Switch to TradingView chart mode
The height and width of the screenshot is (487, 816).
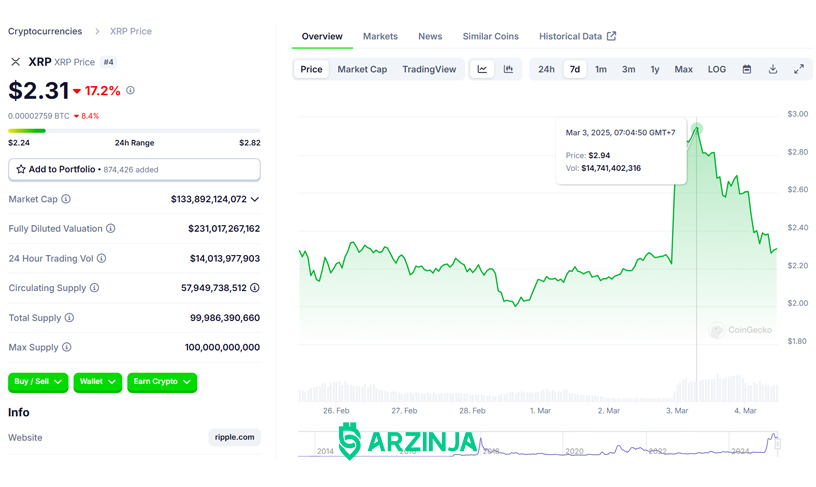429,69
